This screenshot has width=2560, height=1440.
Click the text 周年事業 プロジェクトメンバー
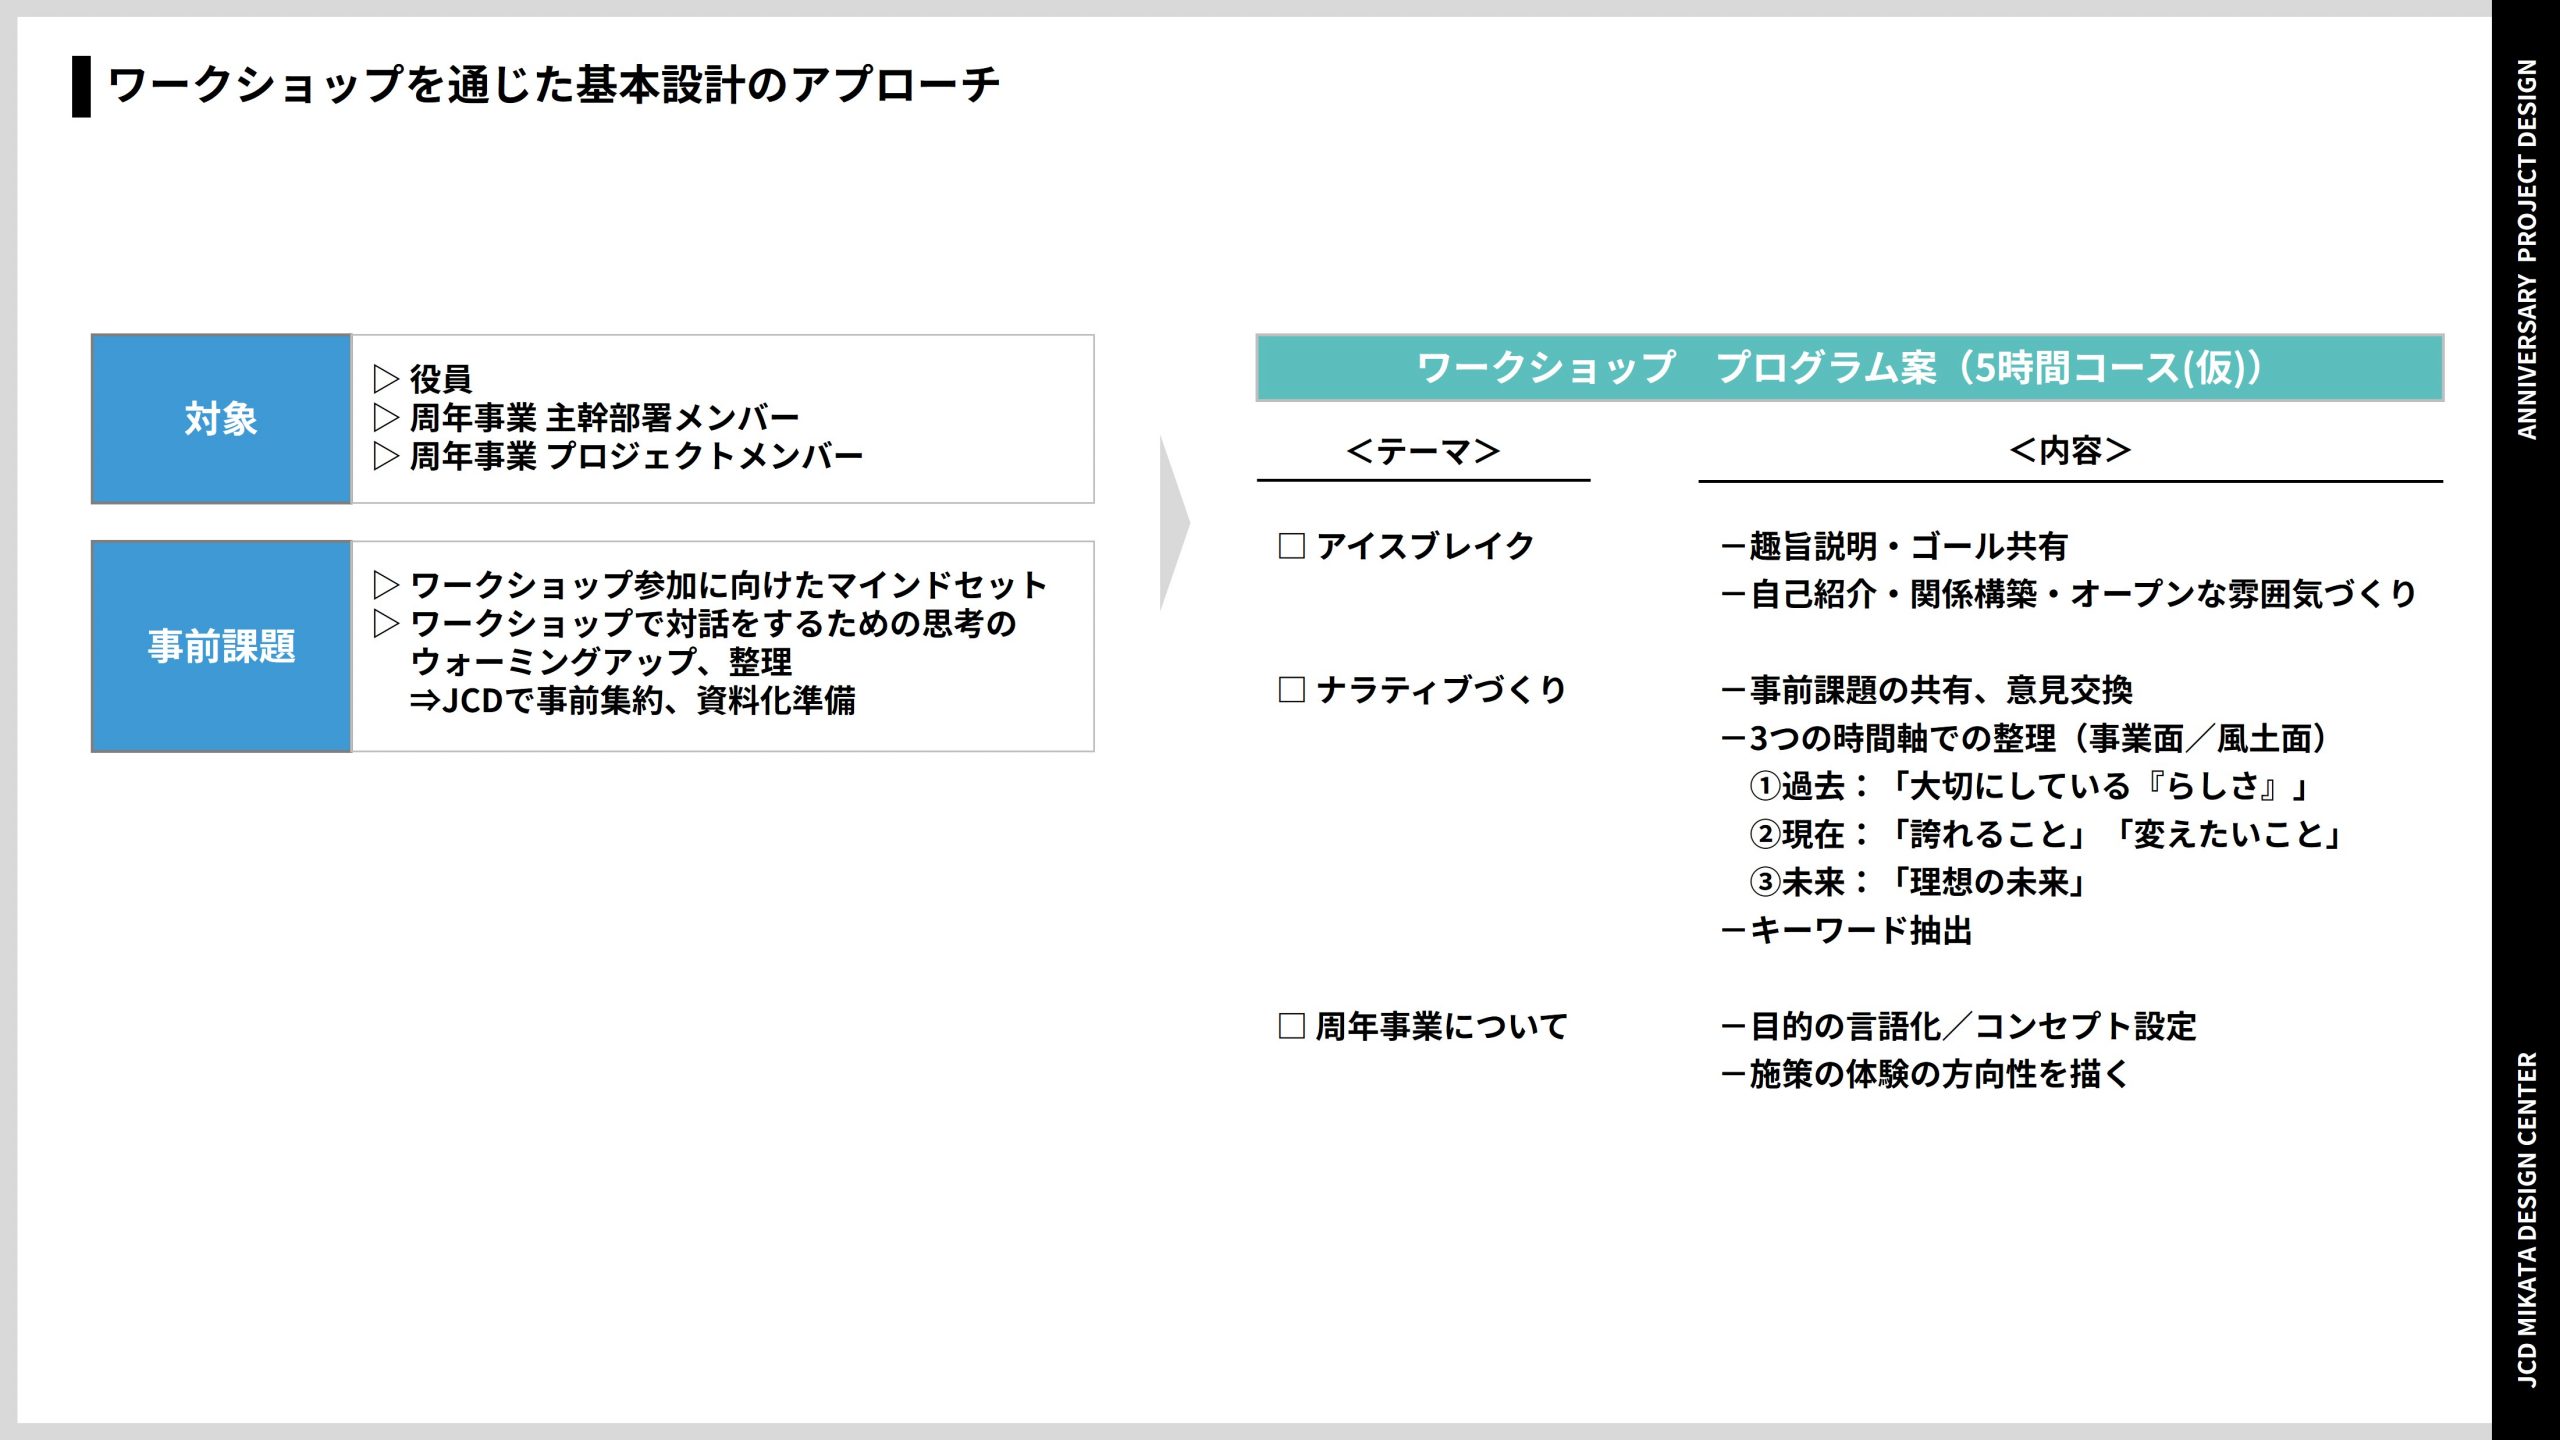click(636, 456)
